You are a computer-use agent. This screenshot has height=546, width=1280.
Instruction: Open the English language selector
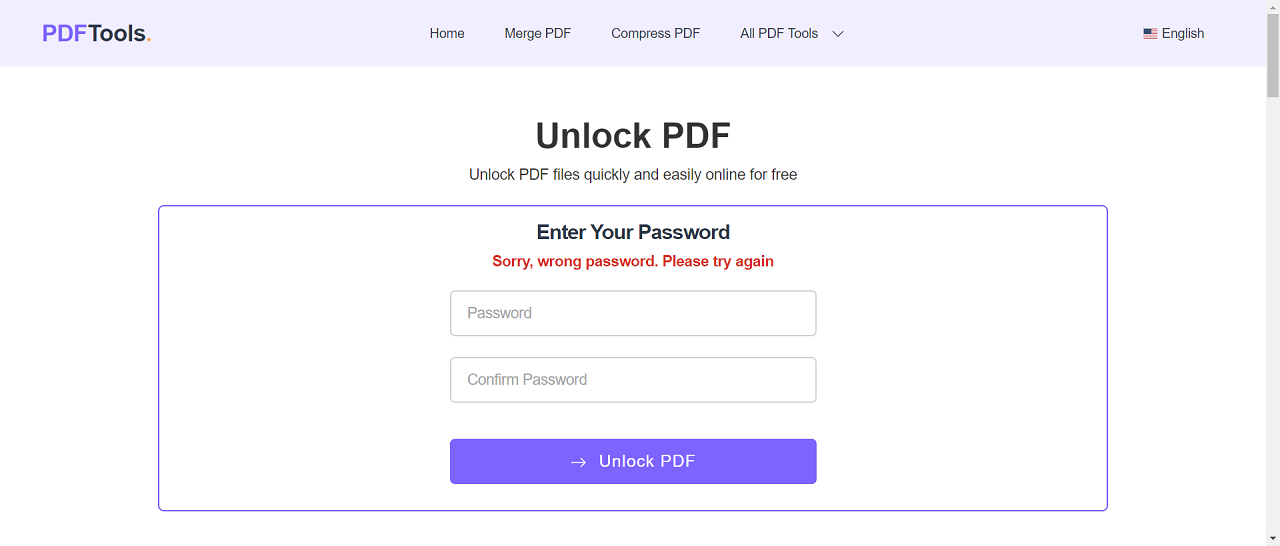pyautogui.click(x=1182, y=34)
